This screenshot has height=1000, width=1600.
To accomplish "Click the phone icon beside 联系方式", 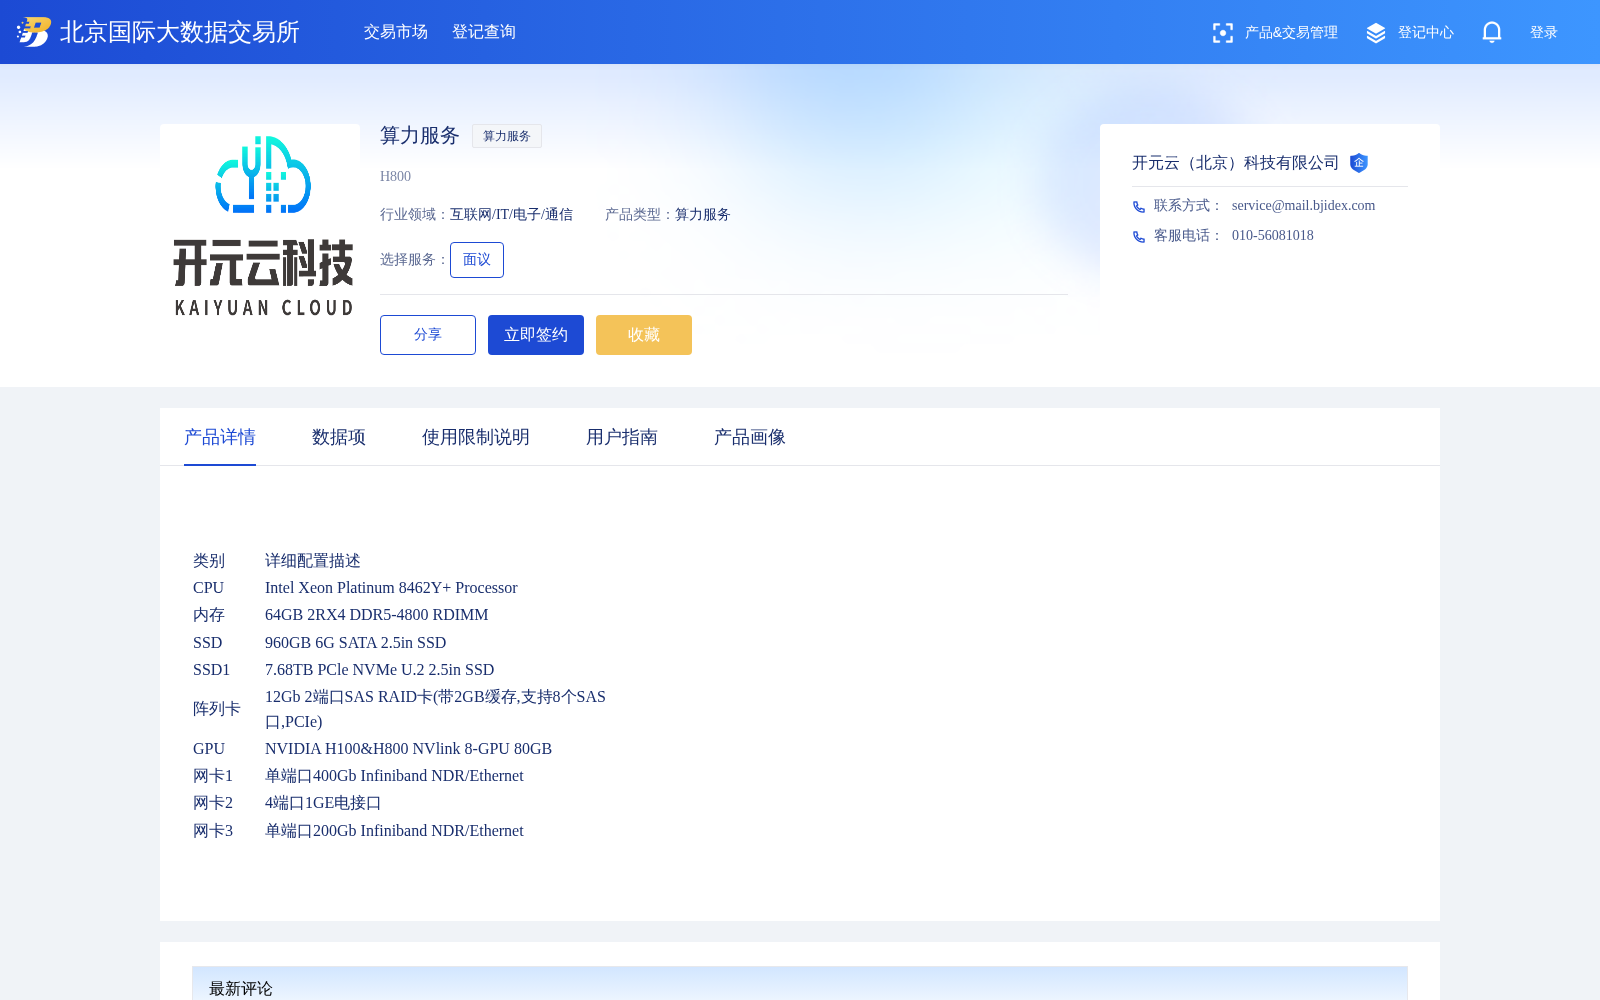I will click(x=1138, y=207).
